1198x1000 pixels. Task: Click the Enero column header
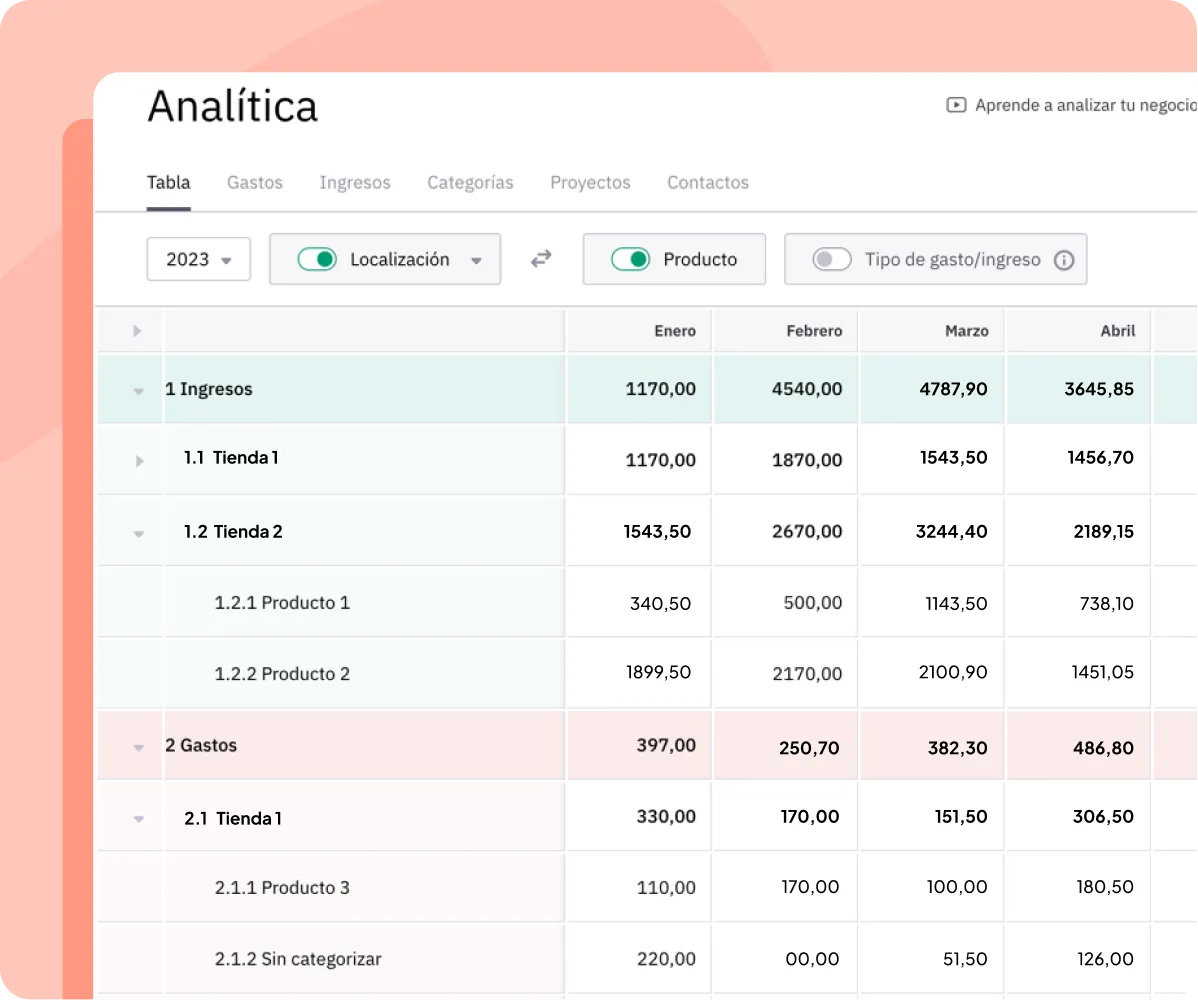click(674, 331)
